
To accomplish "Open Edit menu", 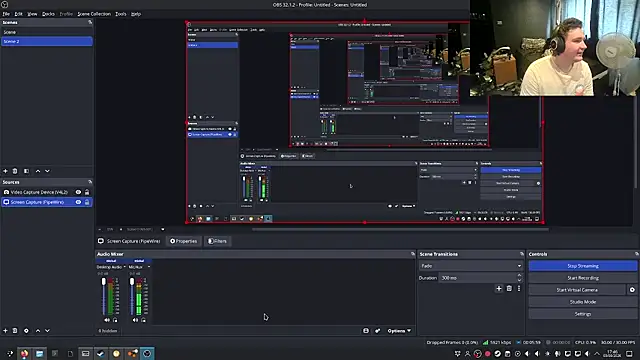I will point(19,14).
